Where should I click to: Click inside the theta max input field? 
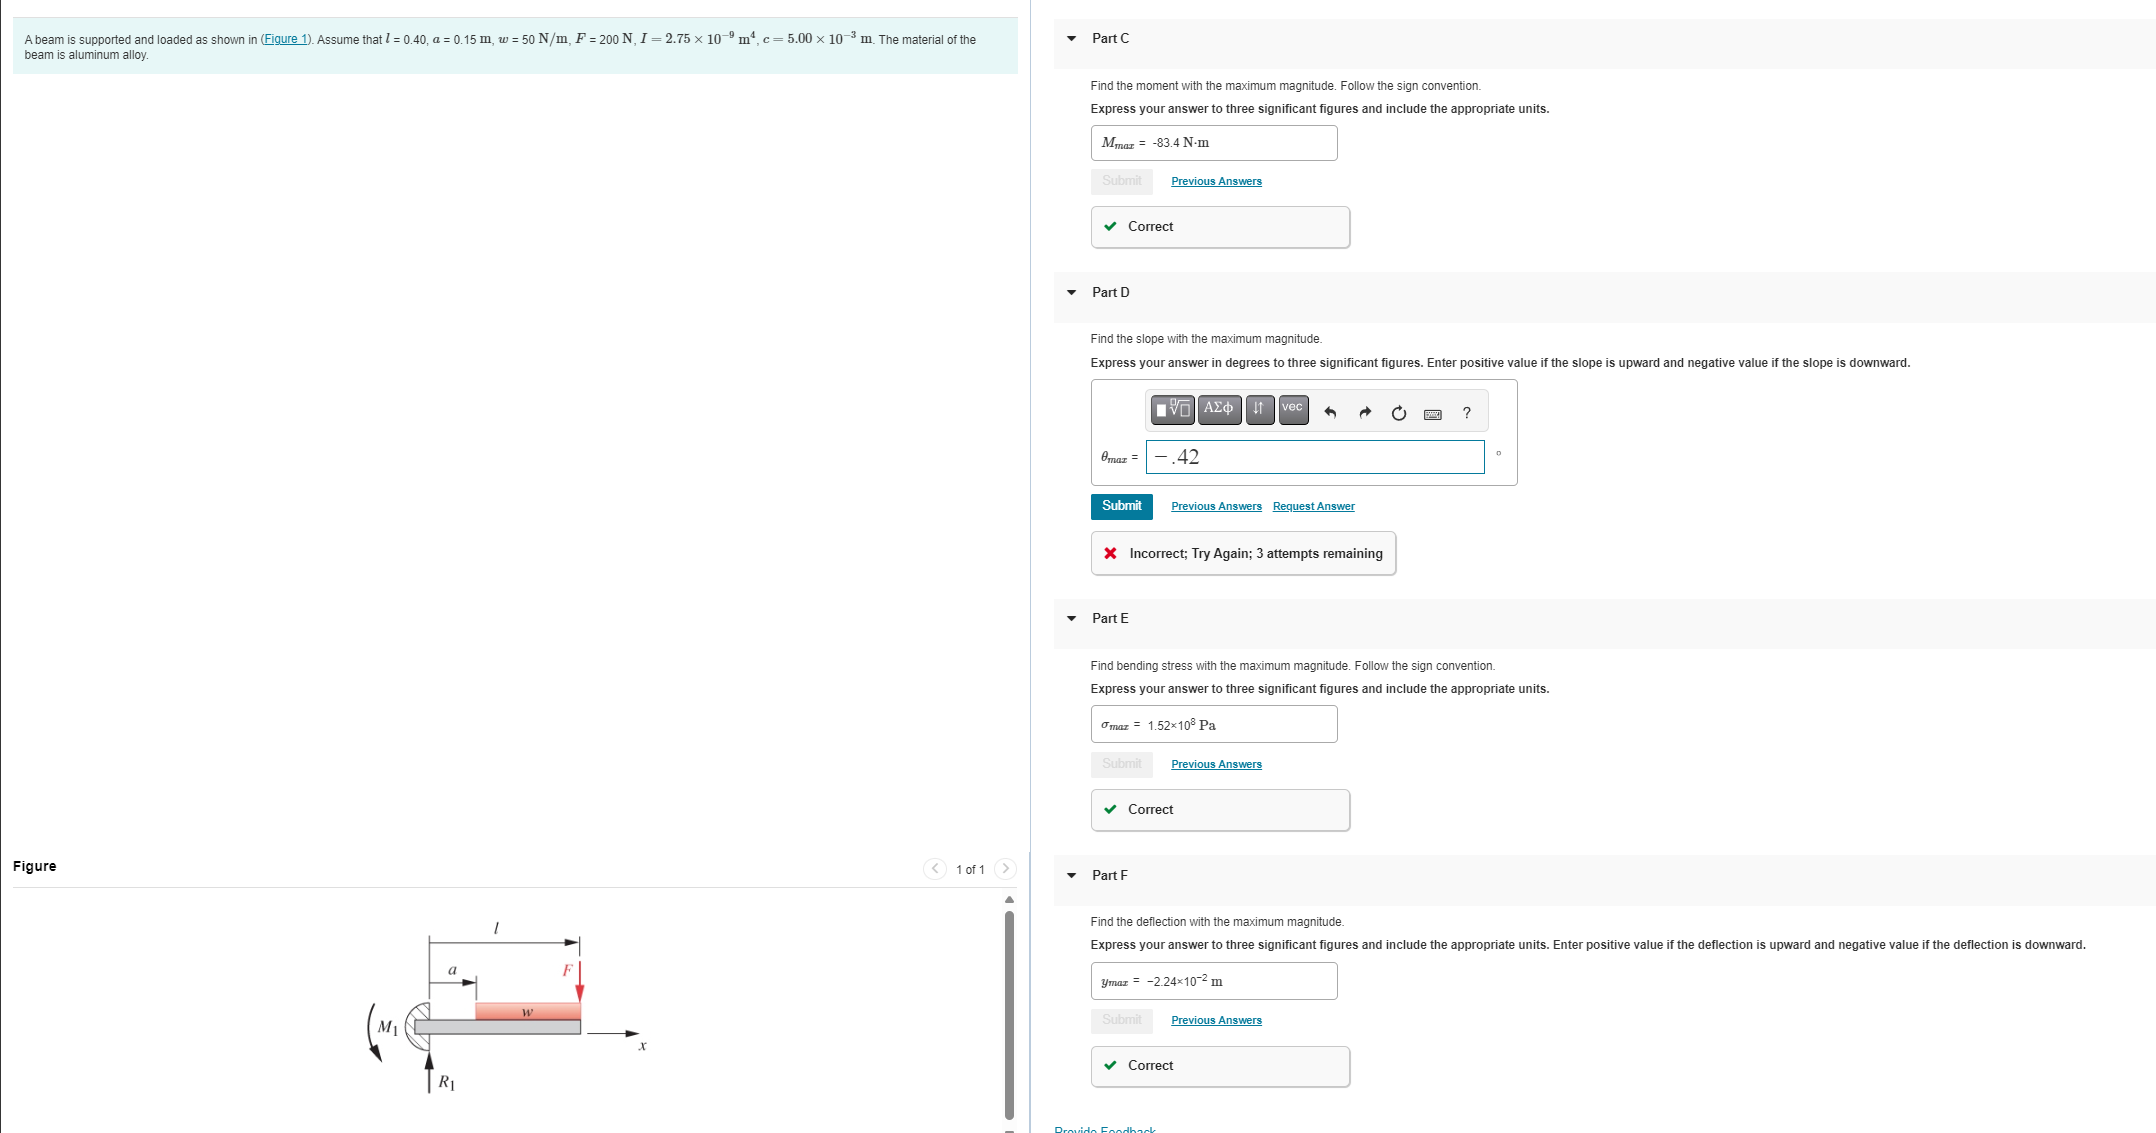click(1314, 457)
